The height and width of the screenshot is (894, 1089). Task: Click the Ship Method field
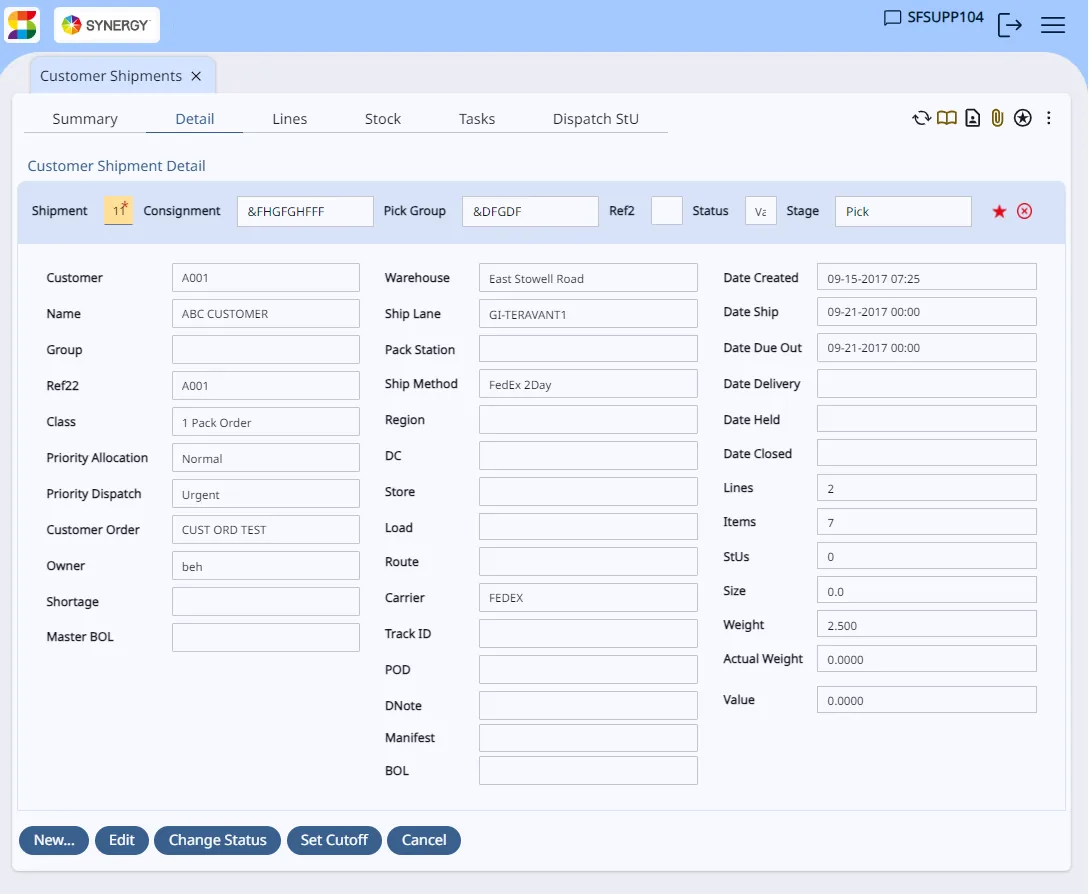pos(588,384)
